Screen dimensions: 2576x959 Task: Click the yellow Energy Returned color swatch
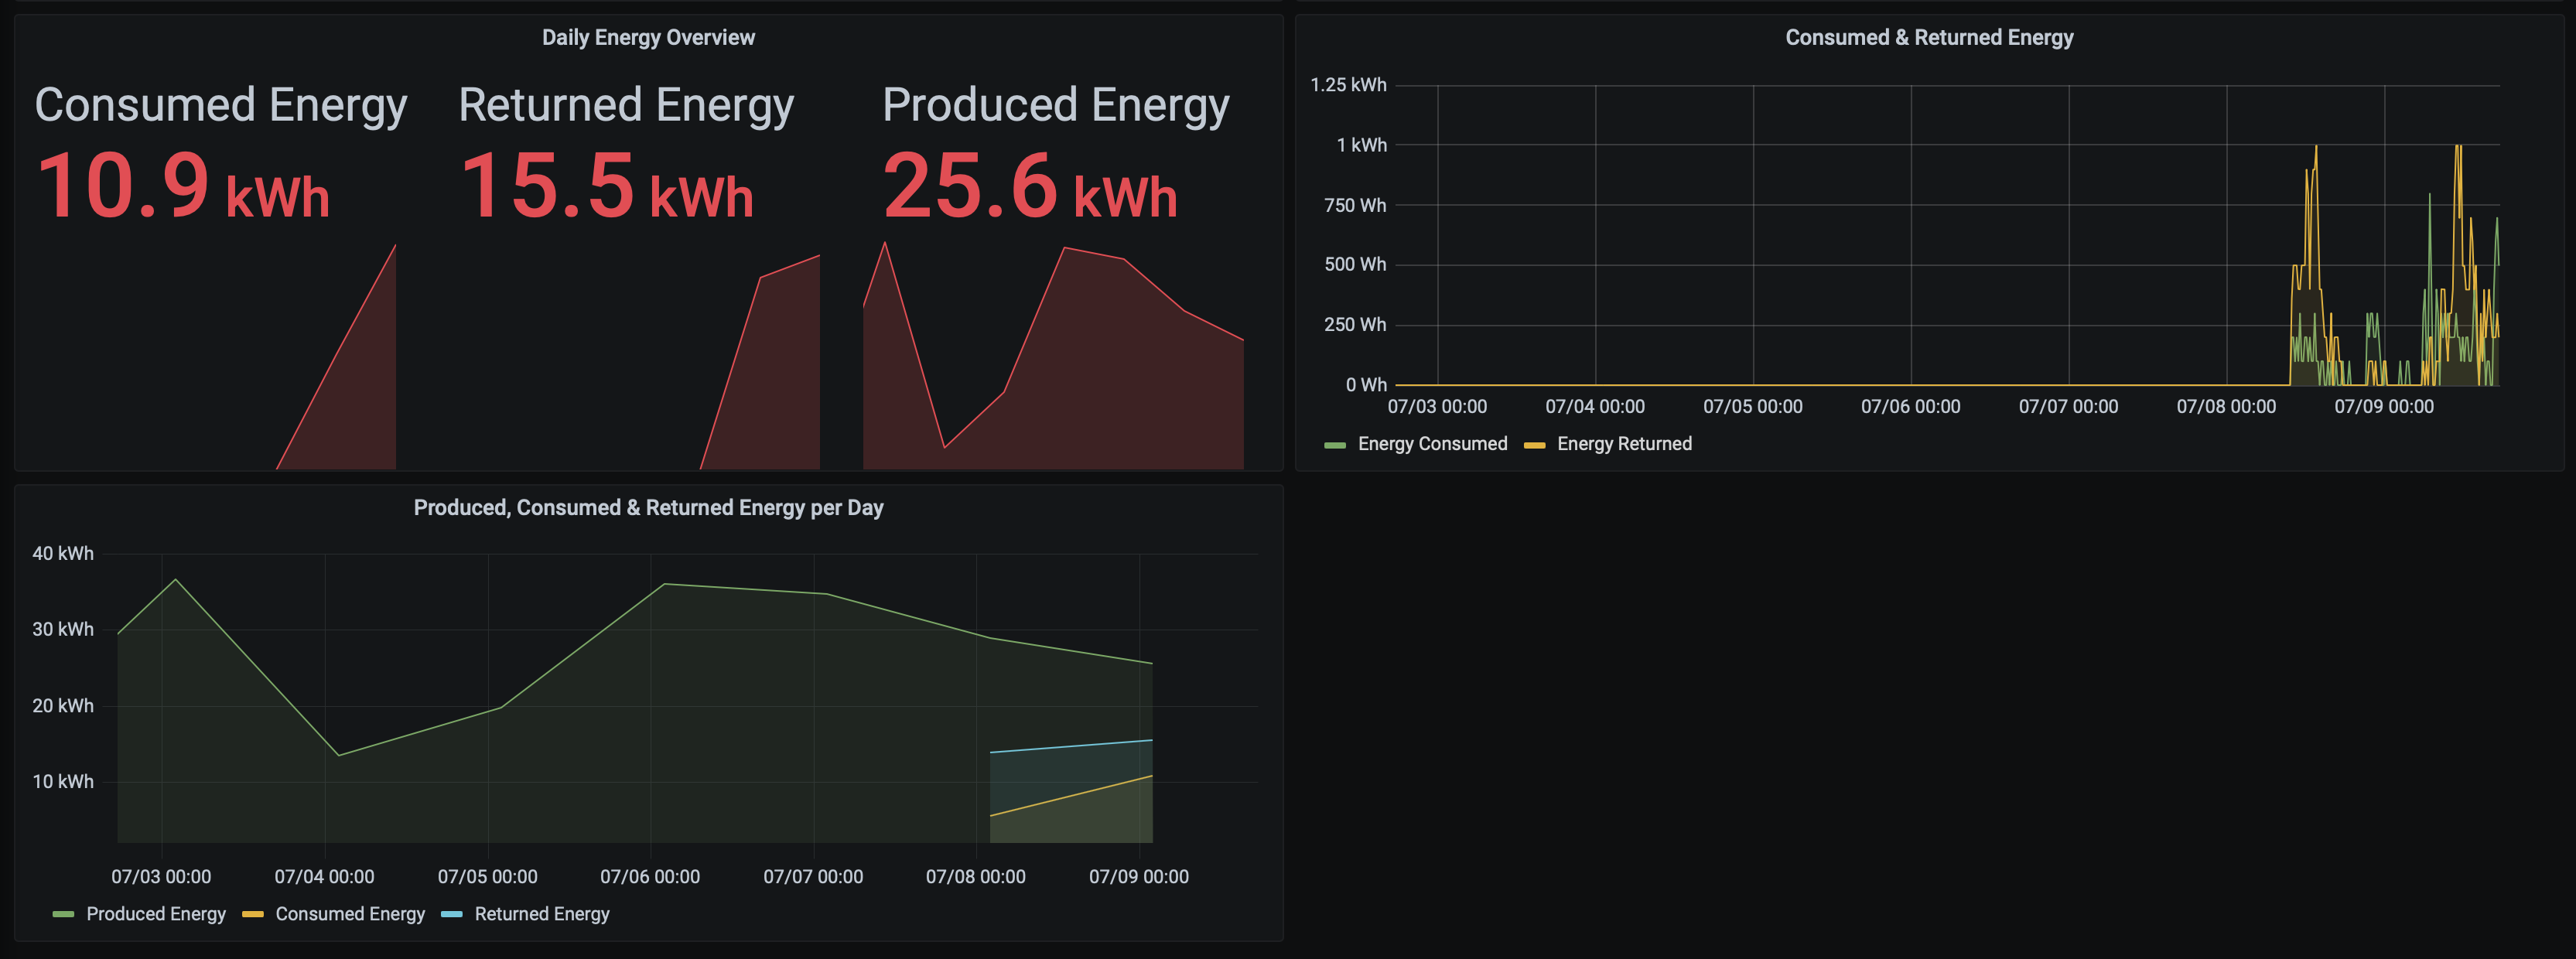[1534, 445]
